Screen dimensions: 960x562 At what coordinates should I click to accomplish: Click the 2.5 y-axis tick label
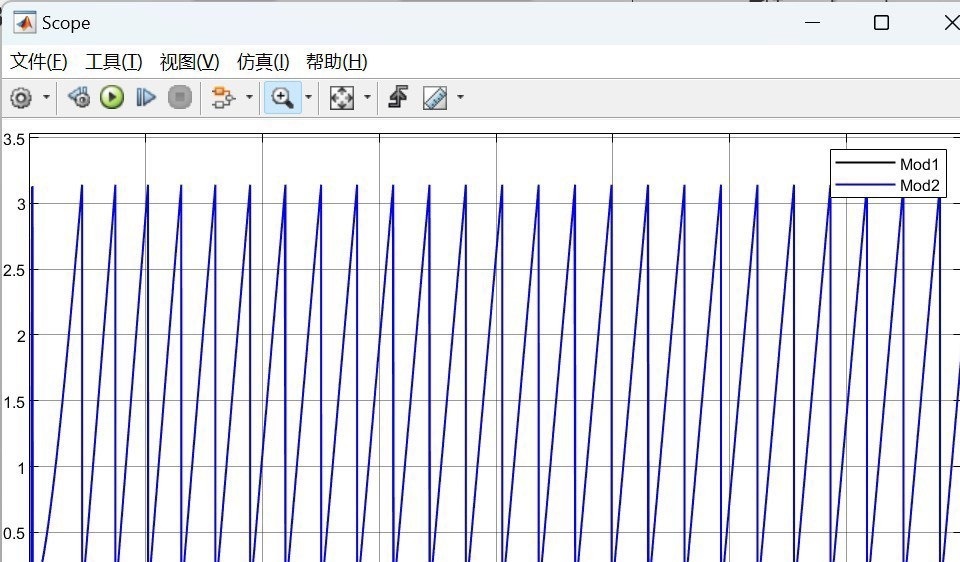14,271
